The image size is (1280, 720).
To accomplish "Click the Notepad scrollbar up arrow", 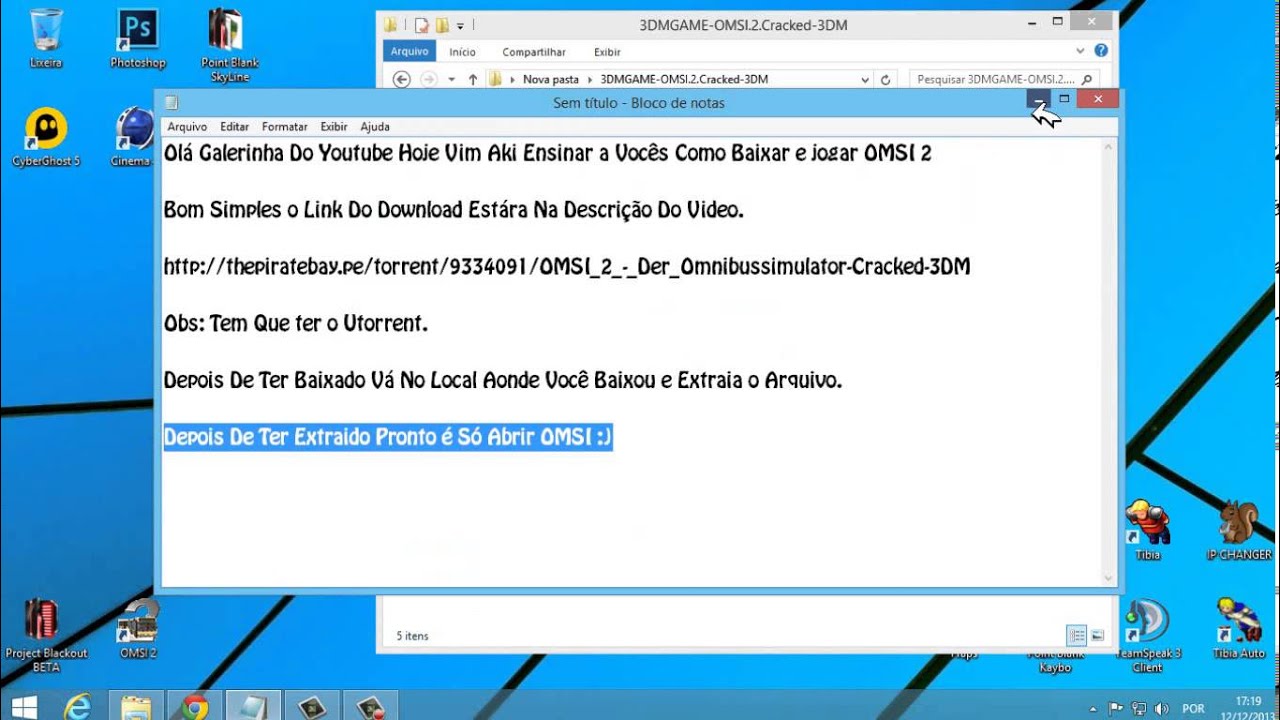I will pos(1108,148).
